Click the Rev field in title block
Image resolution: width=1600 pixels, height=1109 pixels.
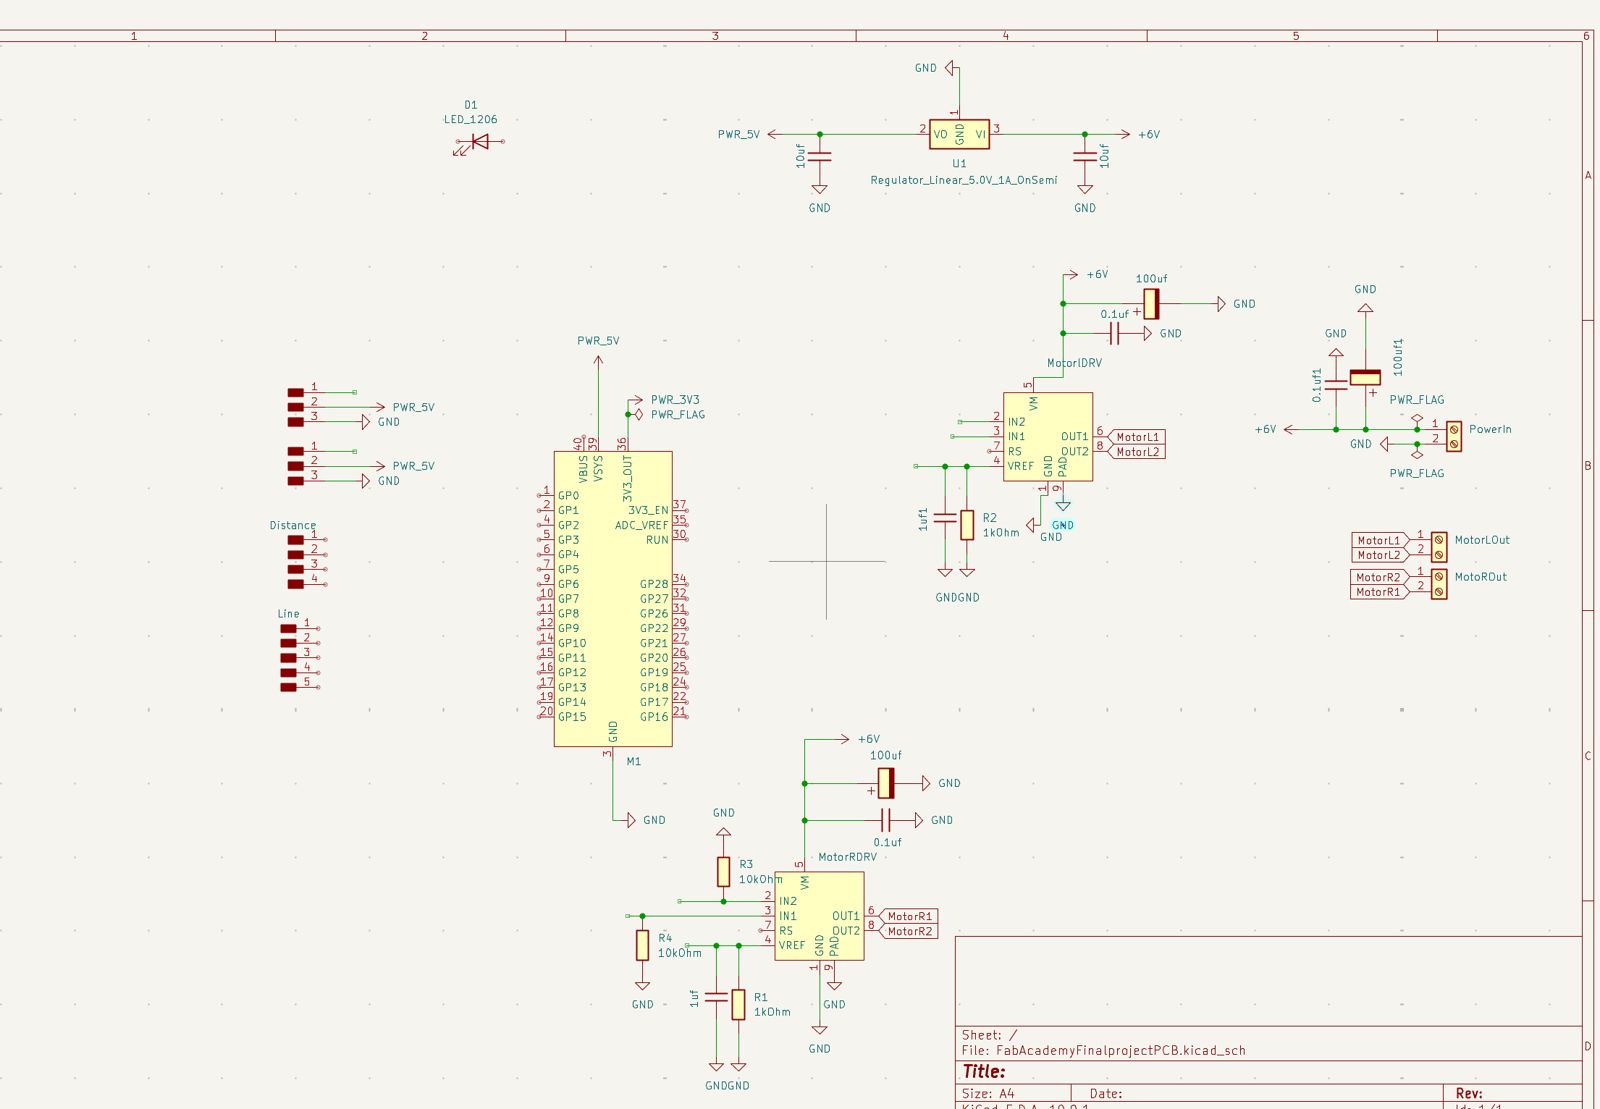click(x=1469, y=1094)
